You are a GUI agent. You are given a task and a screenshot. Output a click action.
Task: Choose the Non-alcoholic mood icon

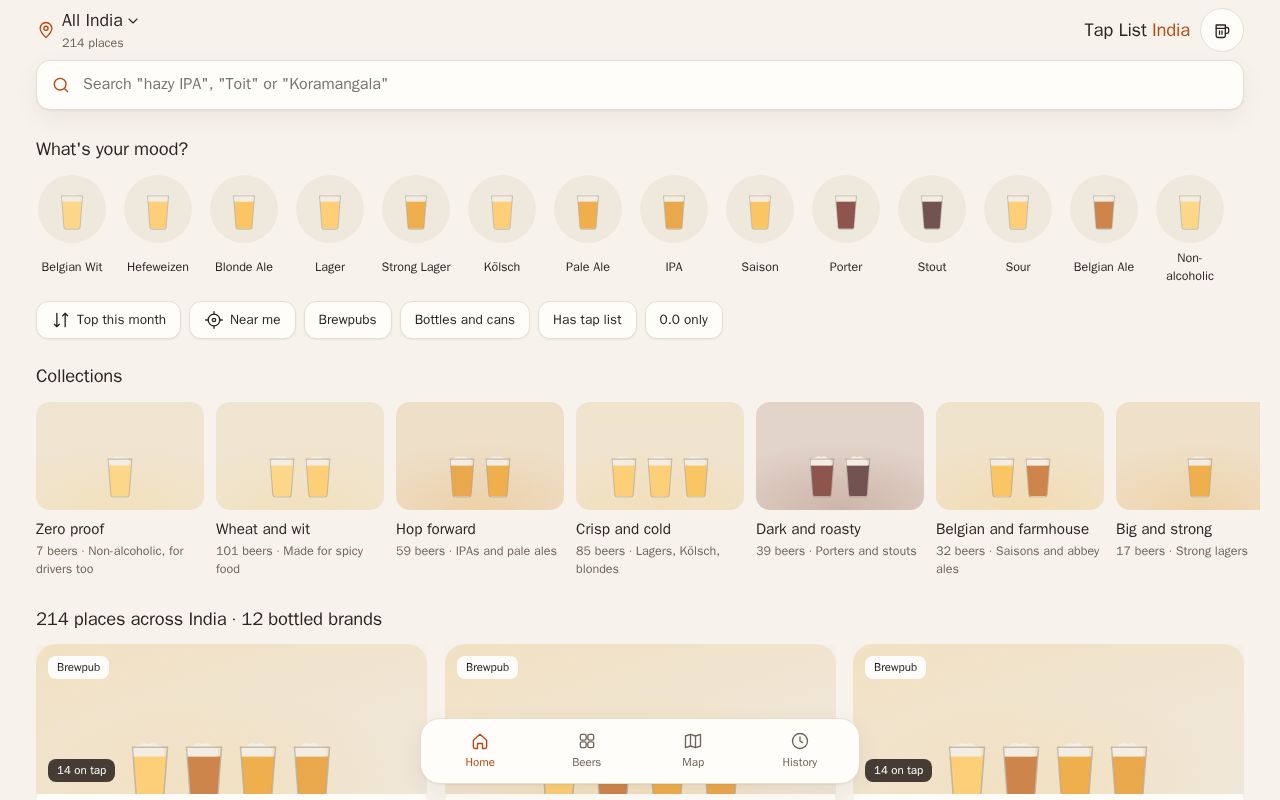[x=1190, y=209]
